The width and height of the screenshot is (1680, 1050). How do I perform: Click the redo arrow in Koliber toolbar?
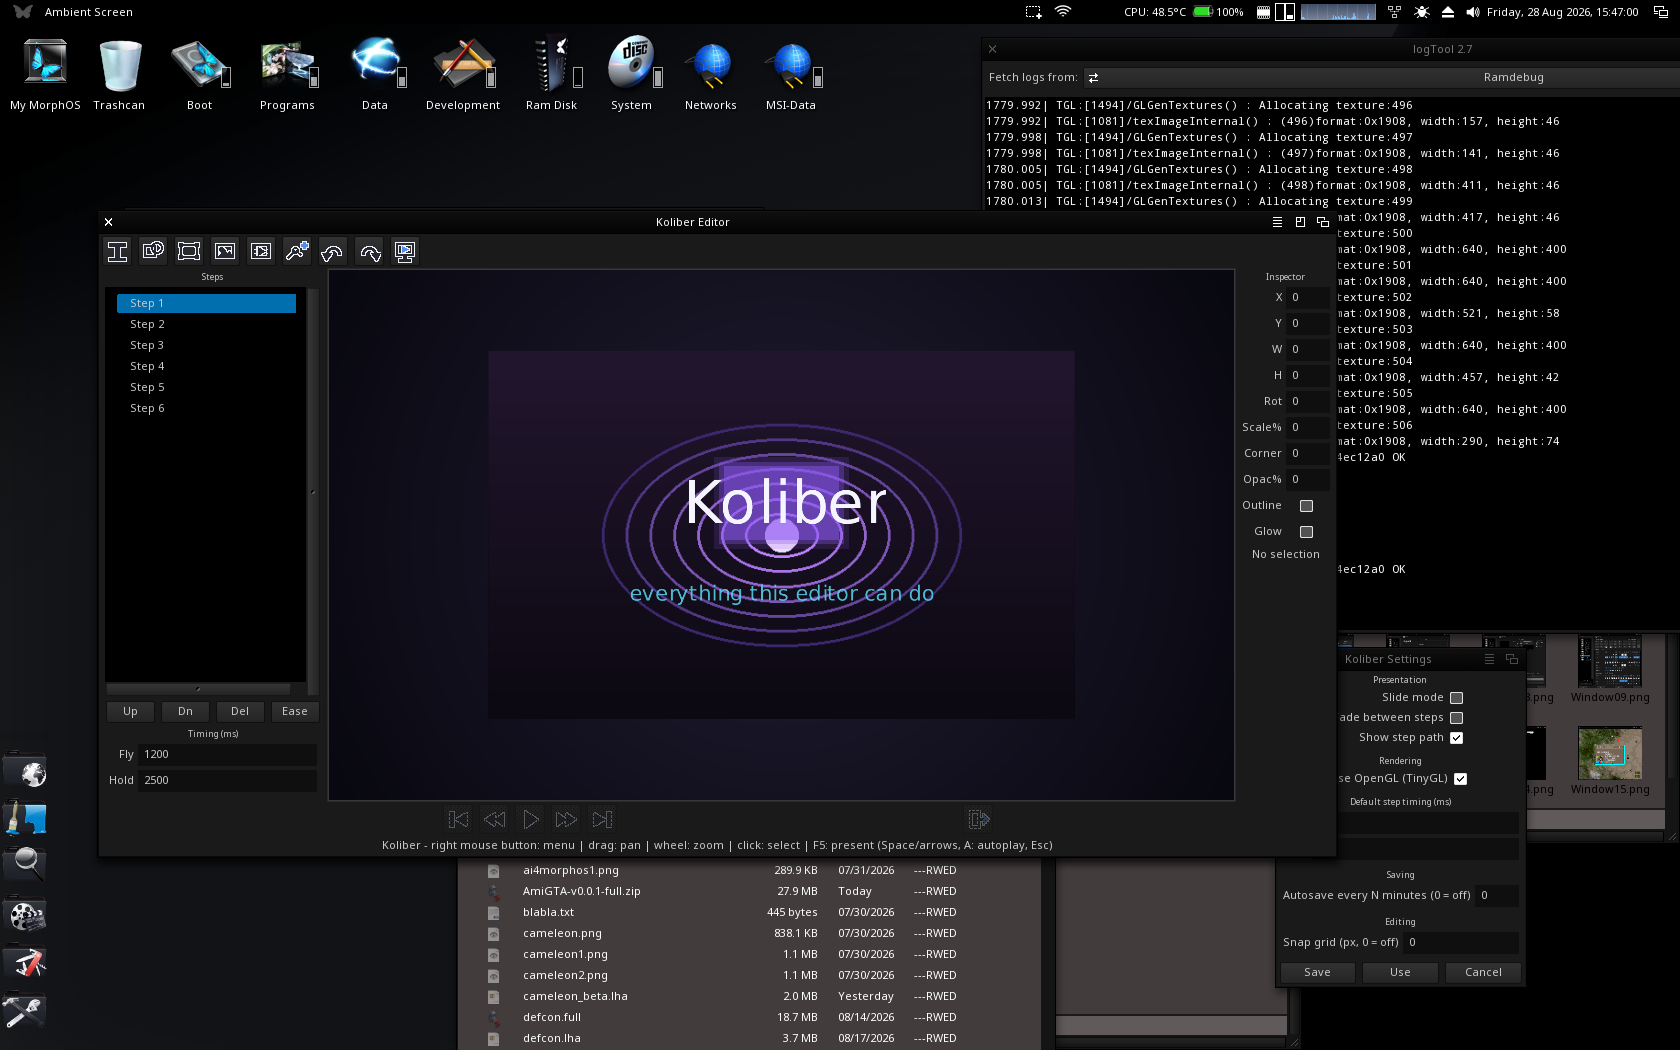click(x=369, y=252)
